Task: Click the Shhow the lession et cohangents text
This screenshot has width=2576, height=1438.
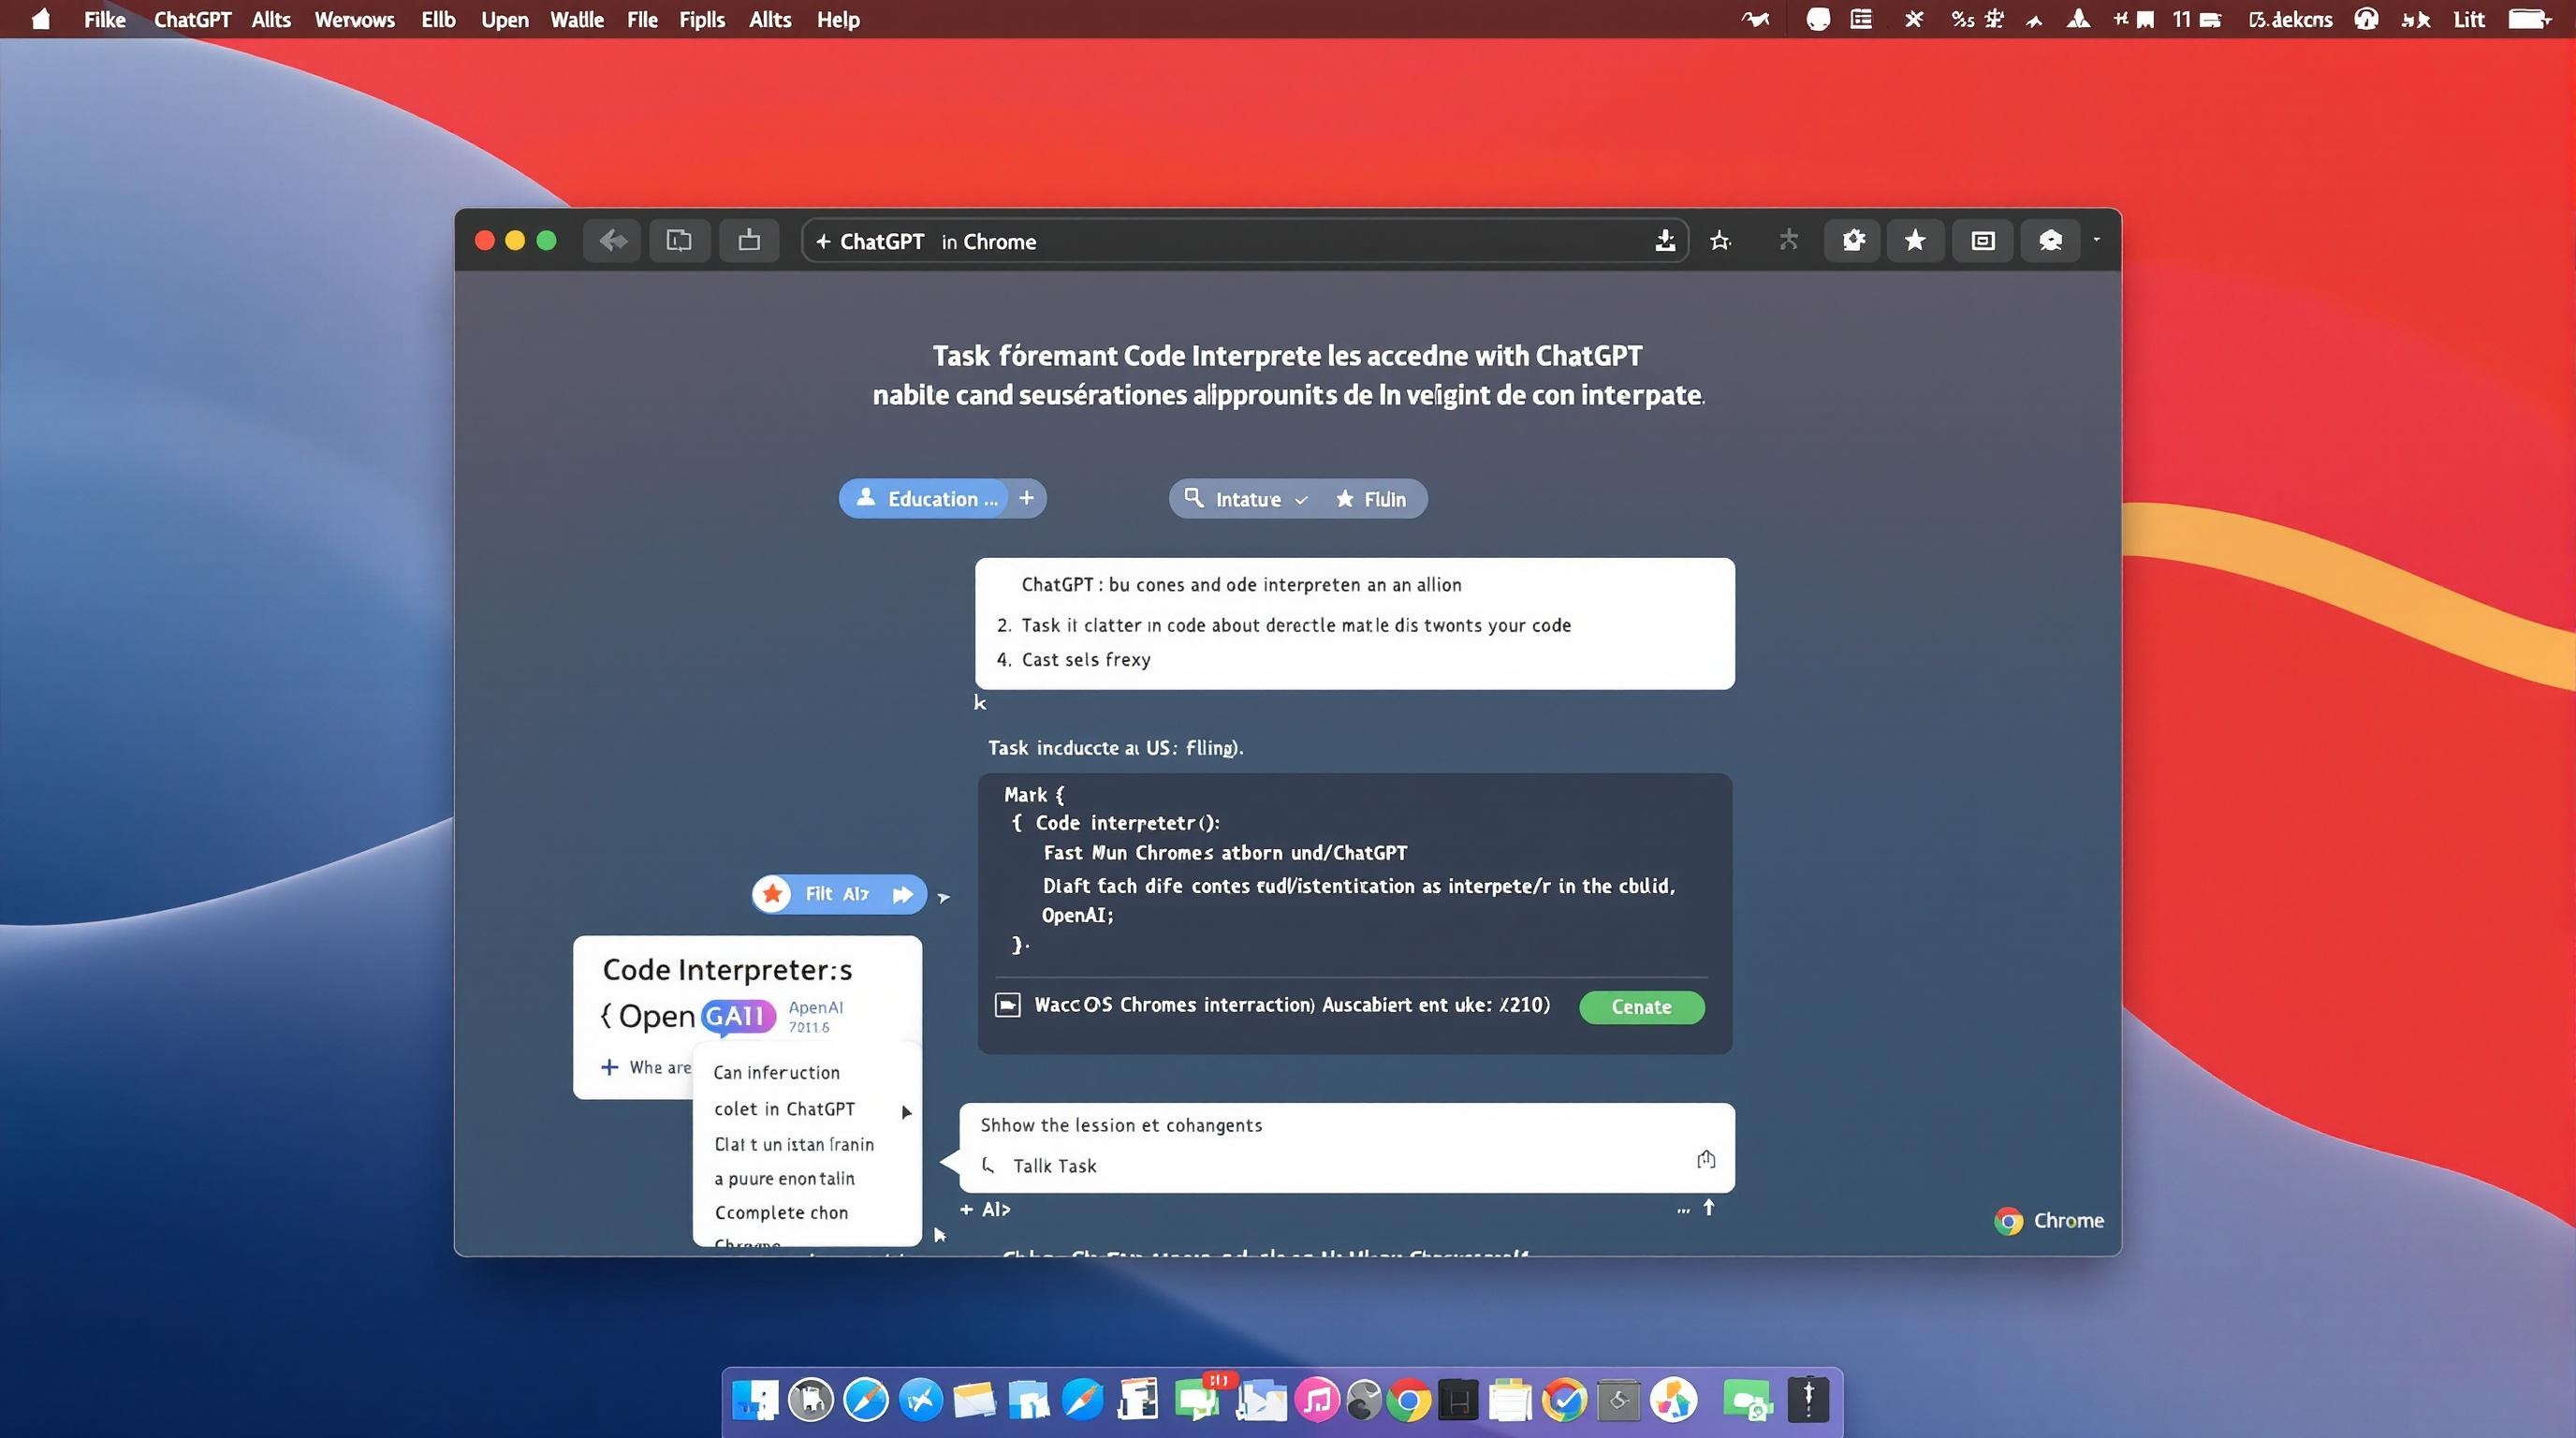Action: click(1121, 1125)
